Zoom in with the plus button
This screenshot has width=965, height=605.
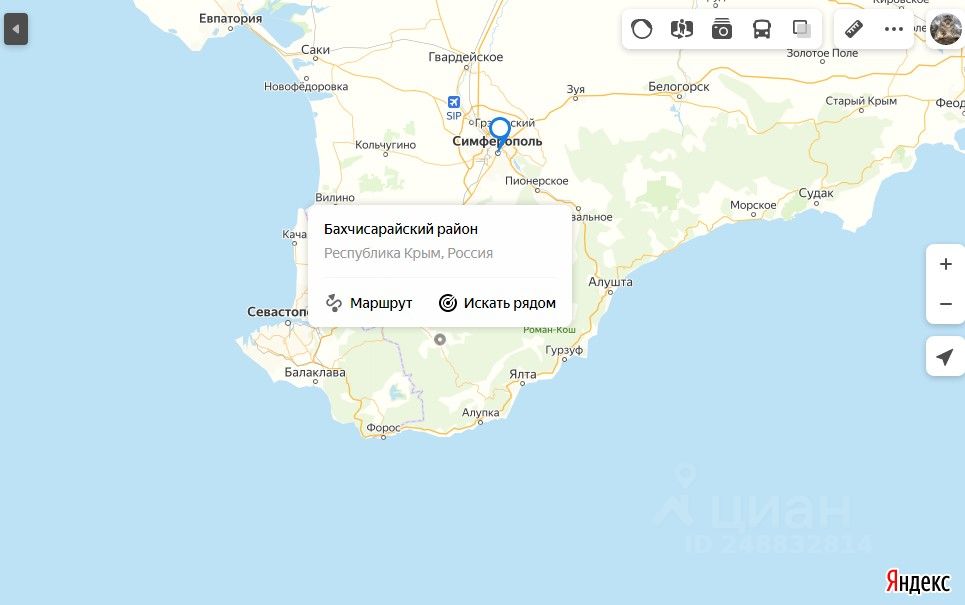tap(945, 264)
